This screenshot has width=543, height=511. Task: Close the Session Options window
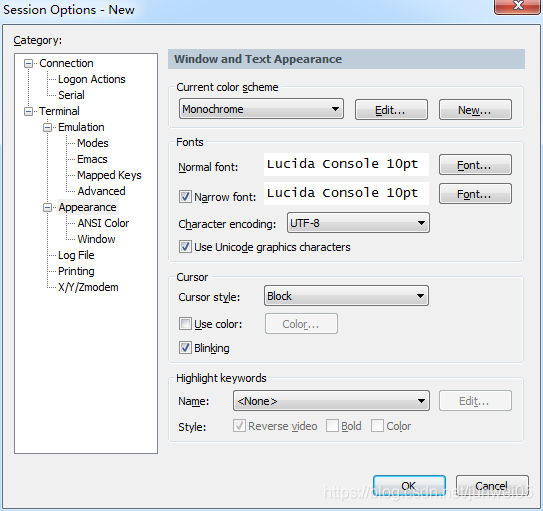coord(518,6)
